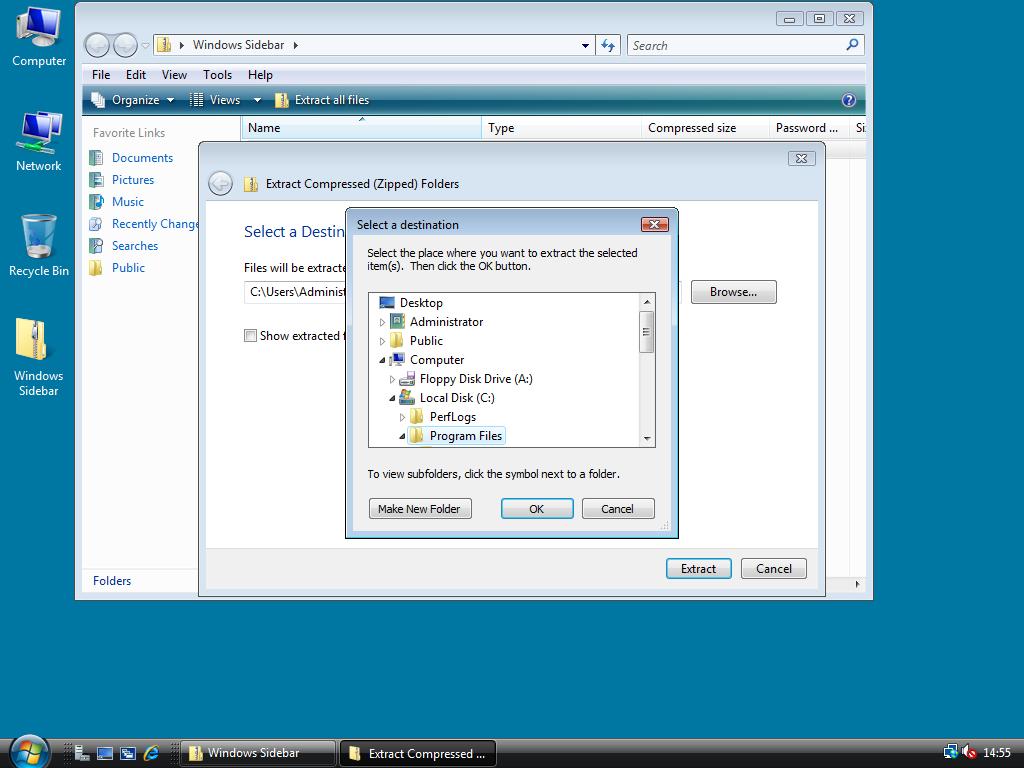Screen dimensions: 1024x768
Task: Click the wizard back arrow button
Action: coord(220,184)
